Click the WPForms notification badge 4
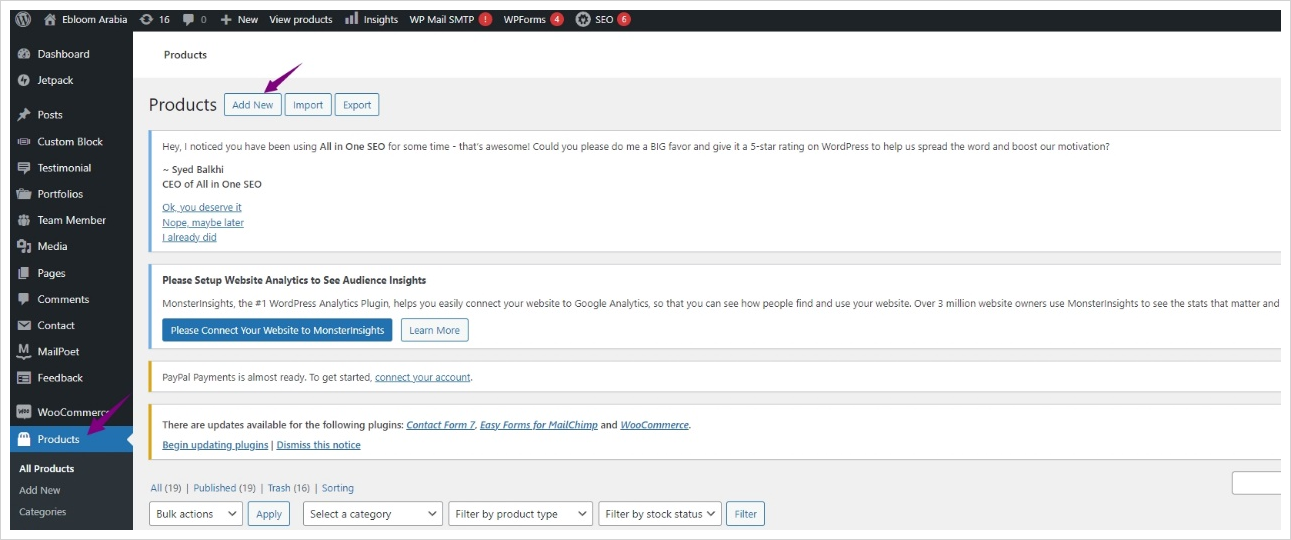 [x=557, y=19]
